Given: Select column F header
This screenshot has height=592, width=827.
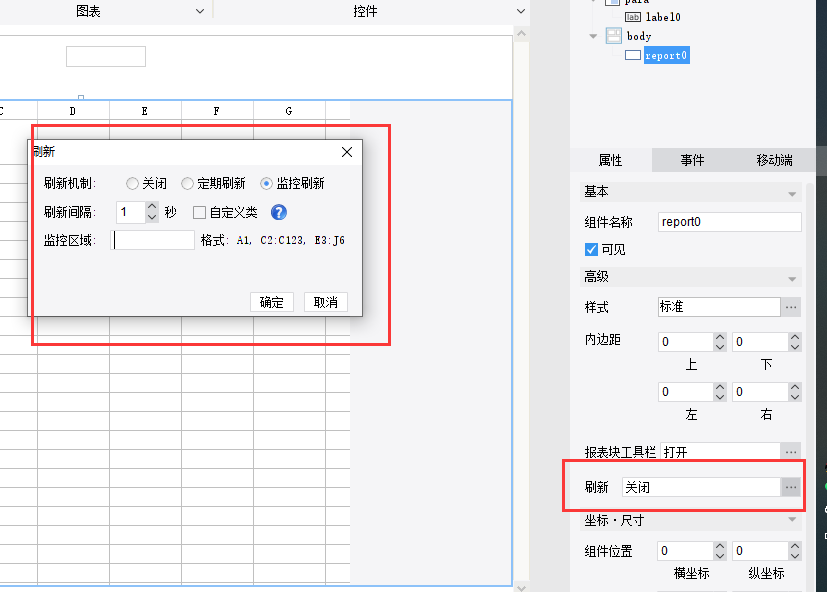Looking at the screenshot, I should (217, 111).
